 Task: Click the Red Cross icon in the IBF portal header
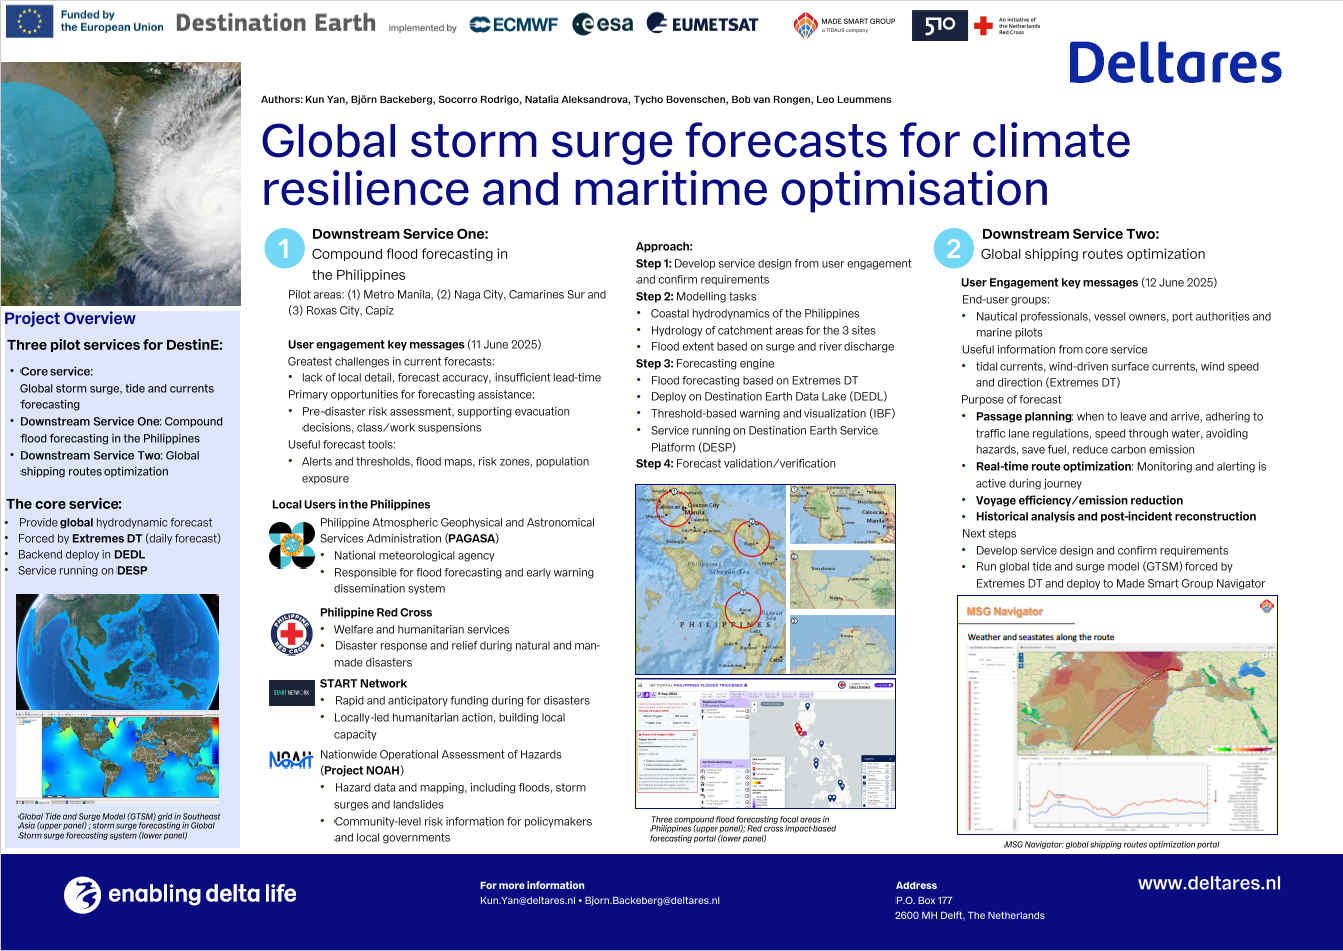click(x=842, y=685)
